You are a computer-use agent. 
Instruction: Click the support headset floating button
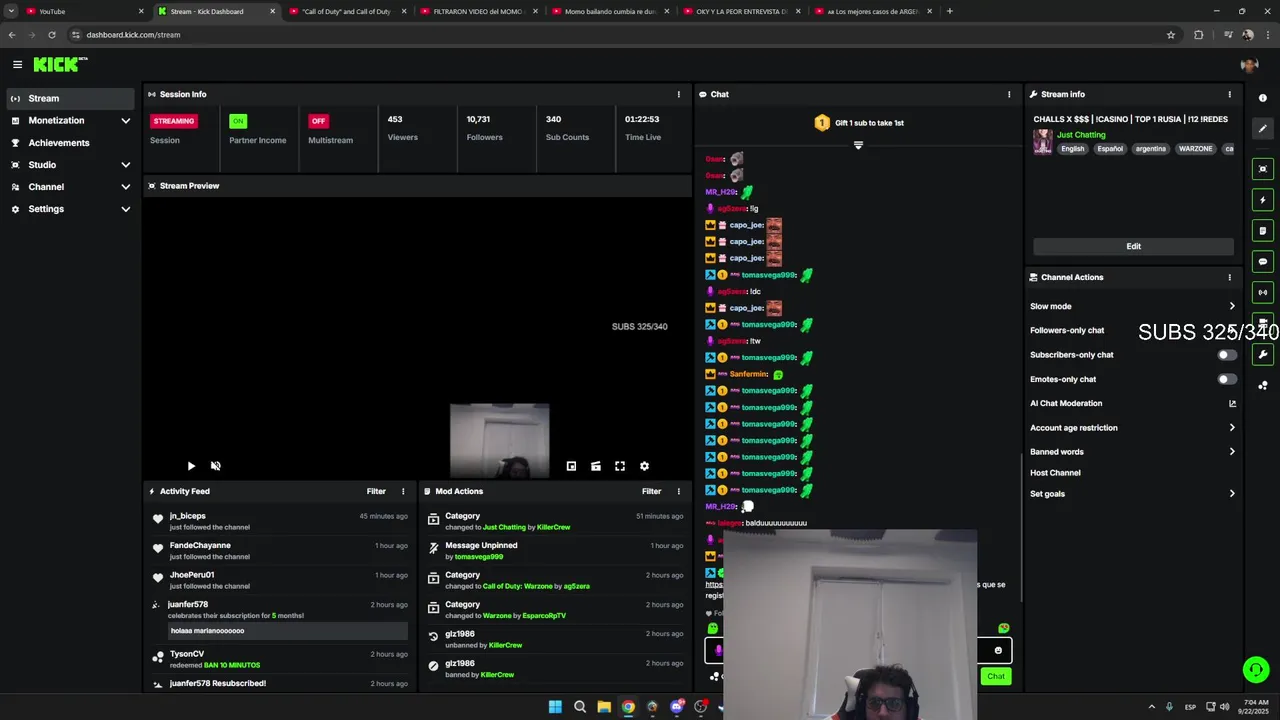pos(1256,670)
